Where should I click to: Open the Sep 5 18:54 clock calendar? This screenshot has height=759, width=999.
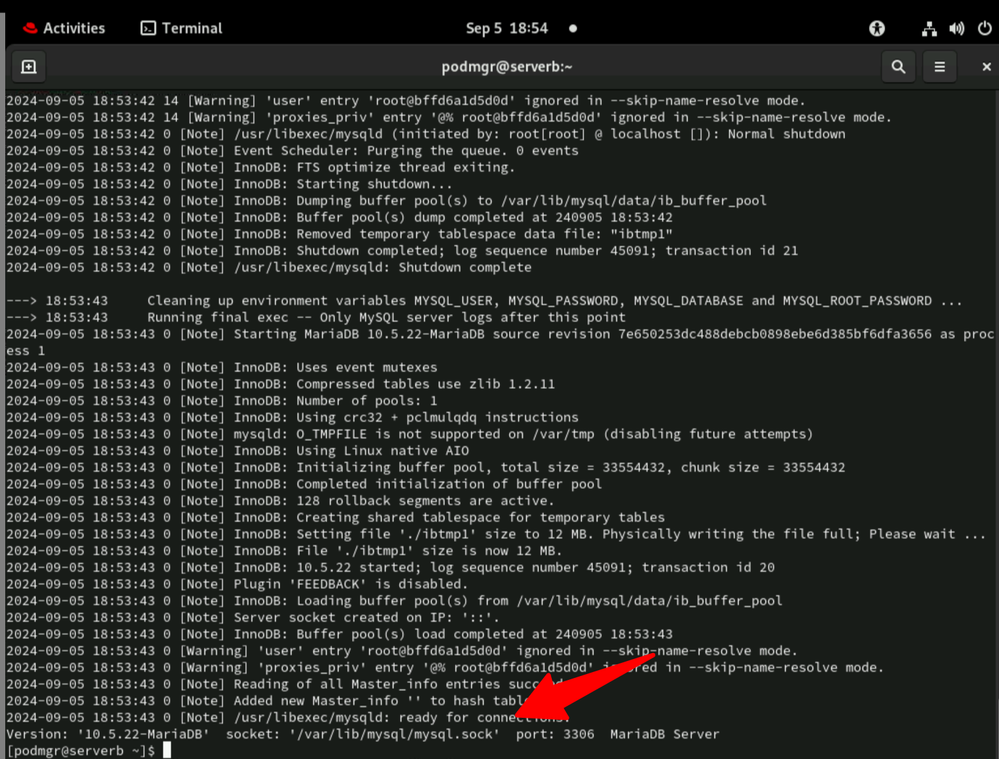pos(506,28)
